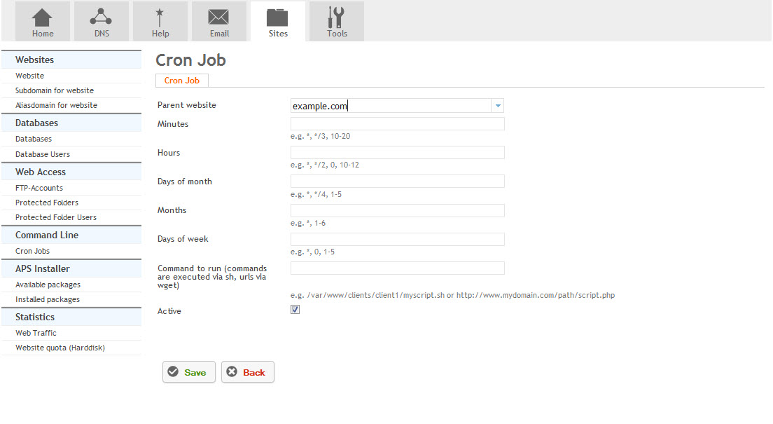Save the cron job

pyautogui.click(x=189, y=372)
